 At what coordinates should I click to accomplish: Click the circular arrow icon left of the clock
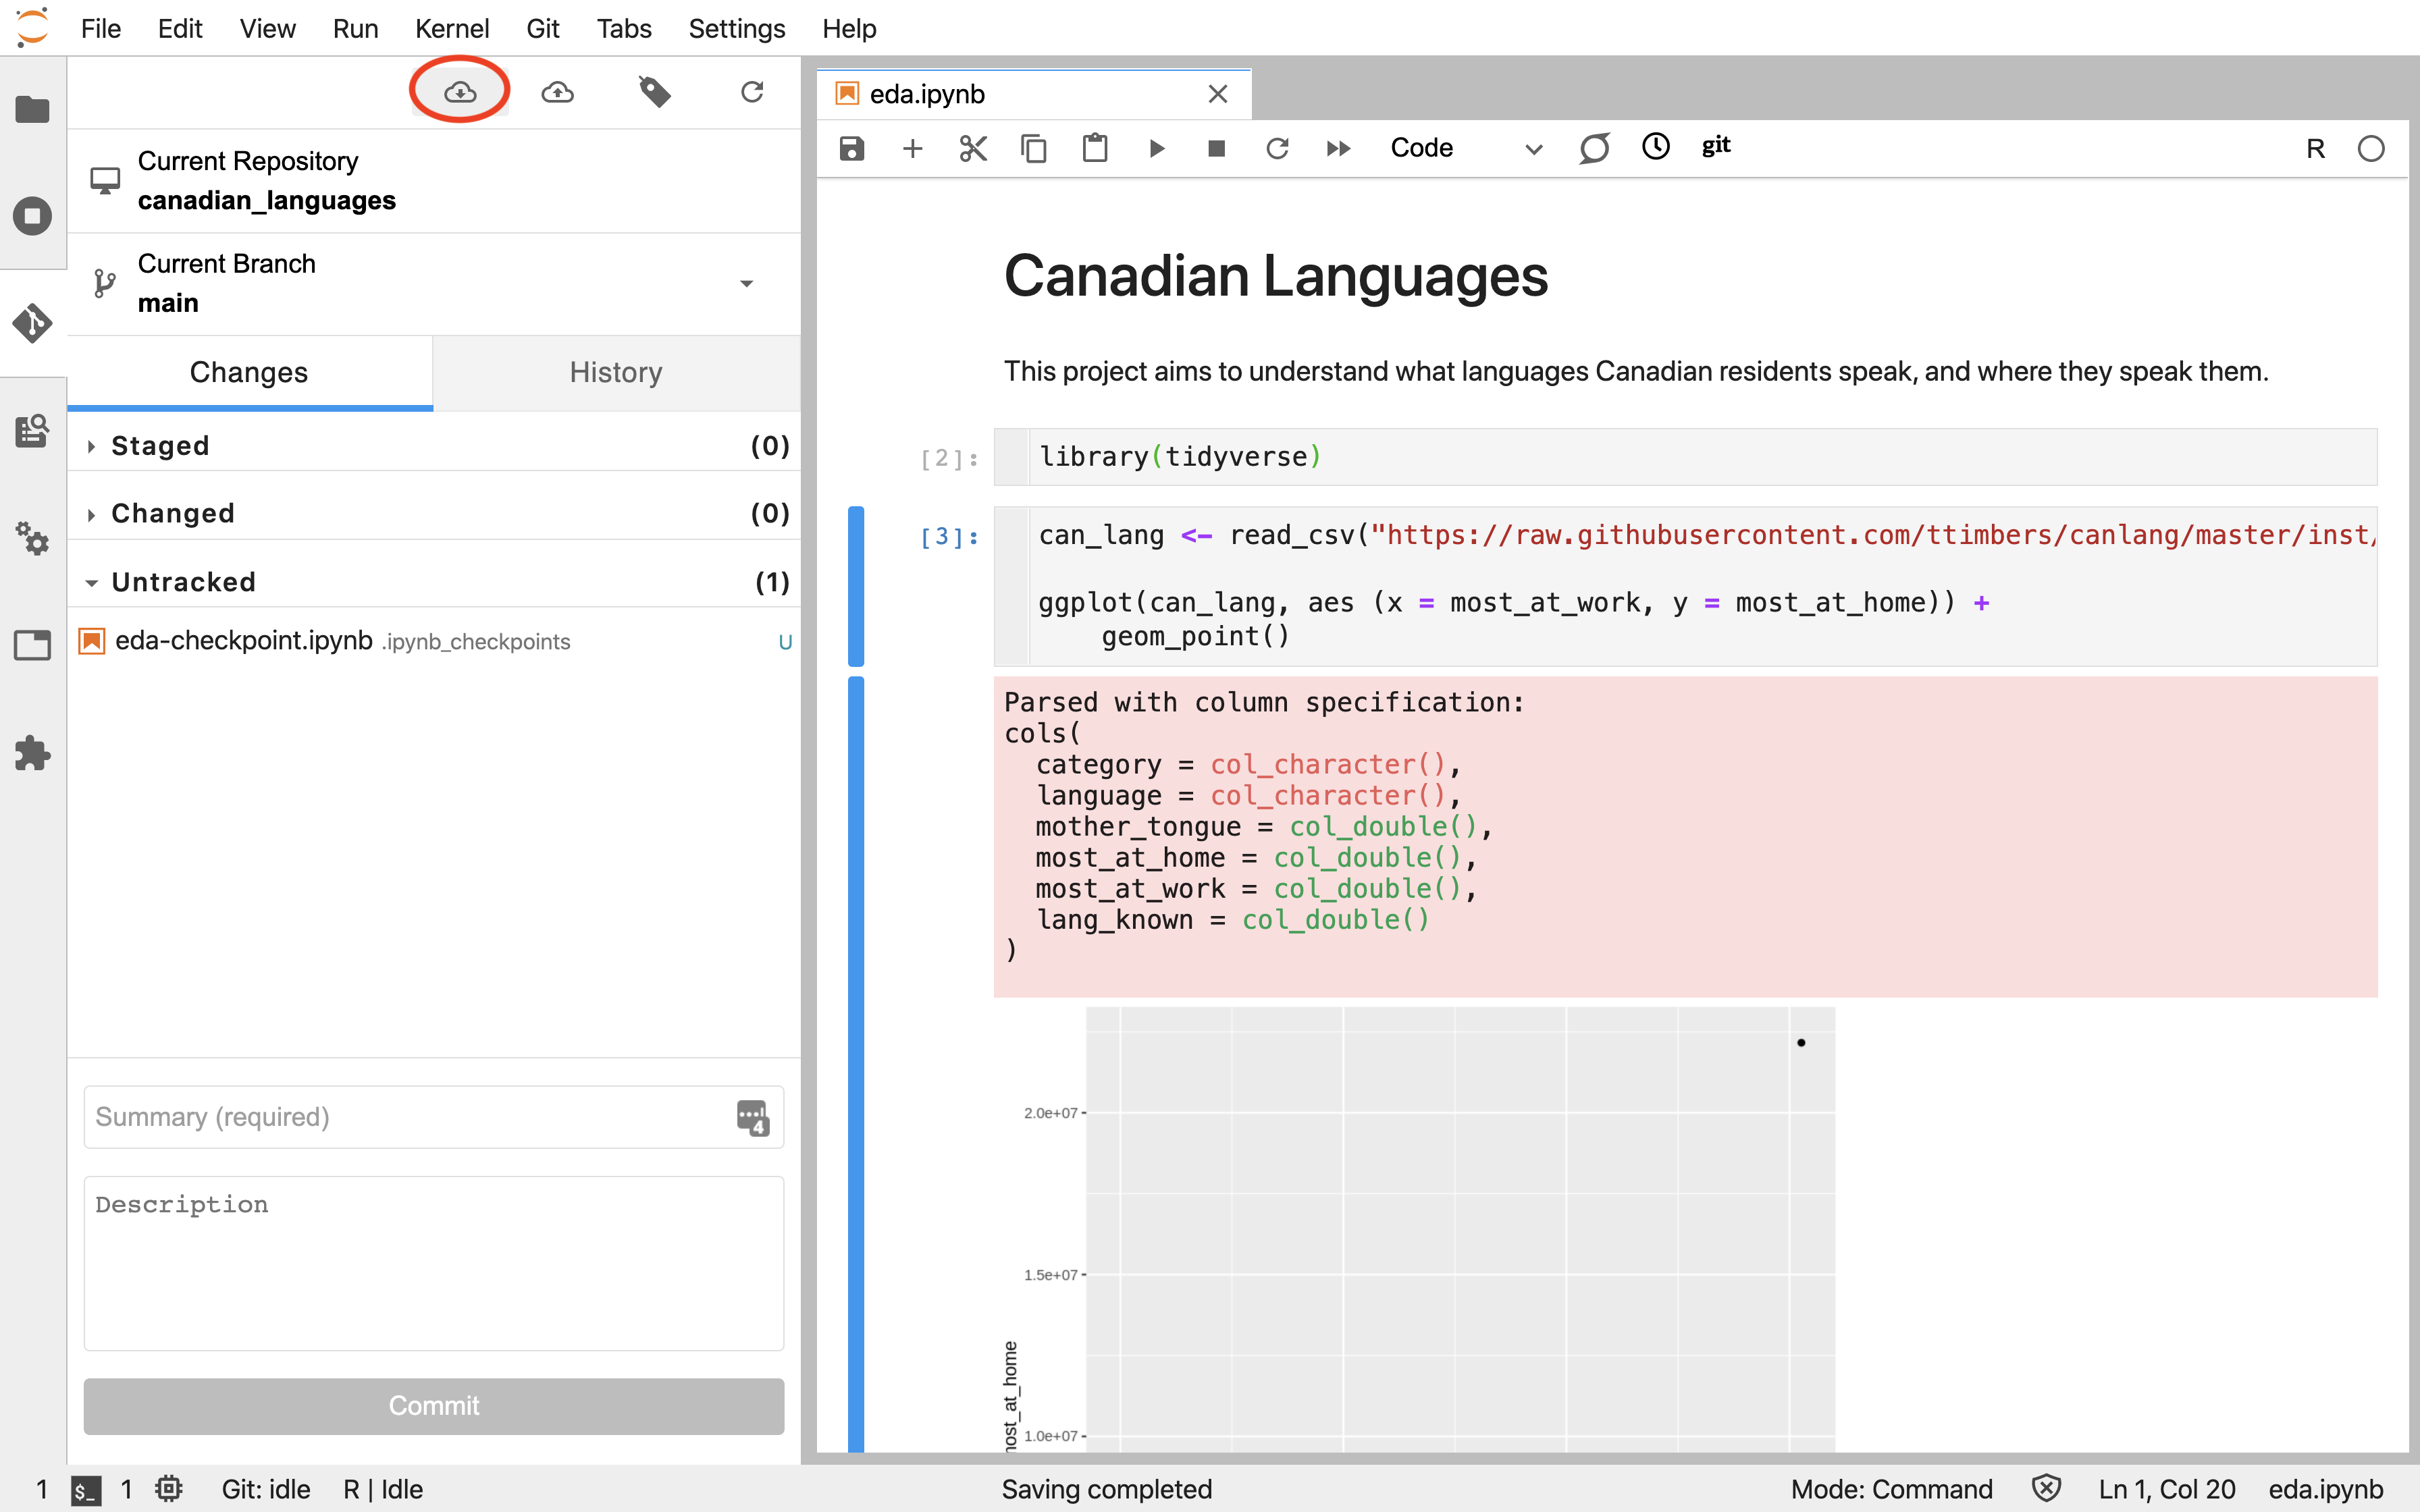click(x=1594, y=148)
